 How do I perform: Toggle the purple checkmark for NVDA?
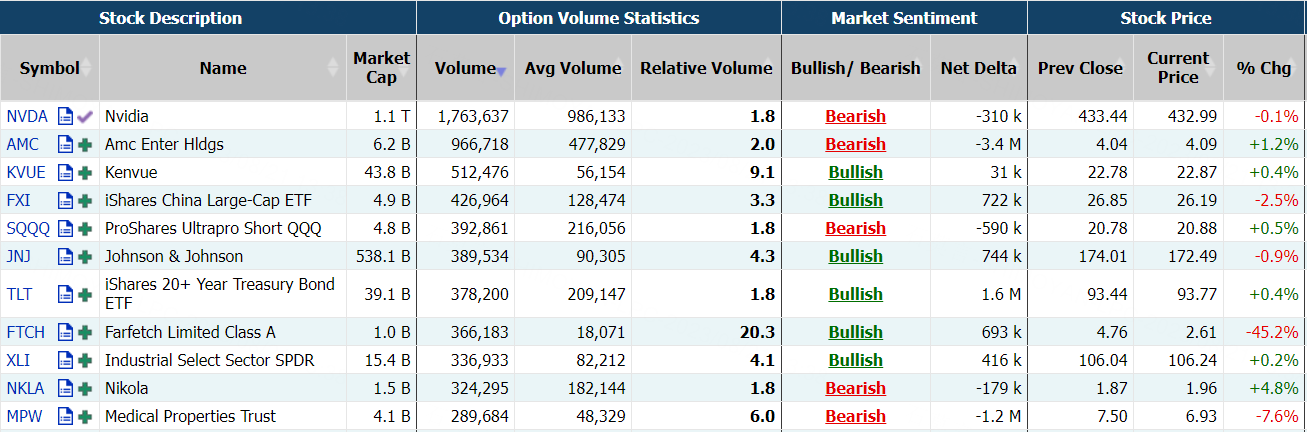coord(85,116)
